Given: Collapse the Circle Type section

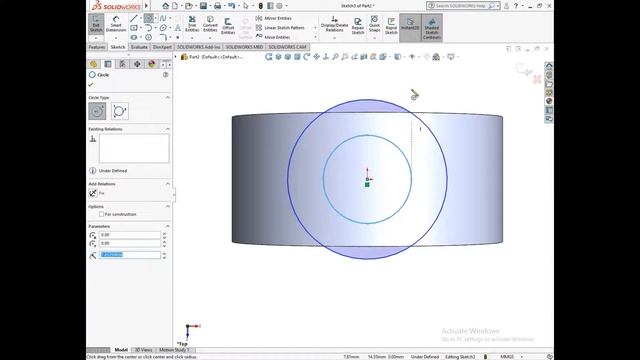Looking at the screenshot, I should click(x=167, y=98).
